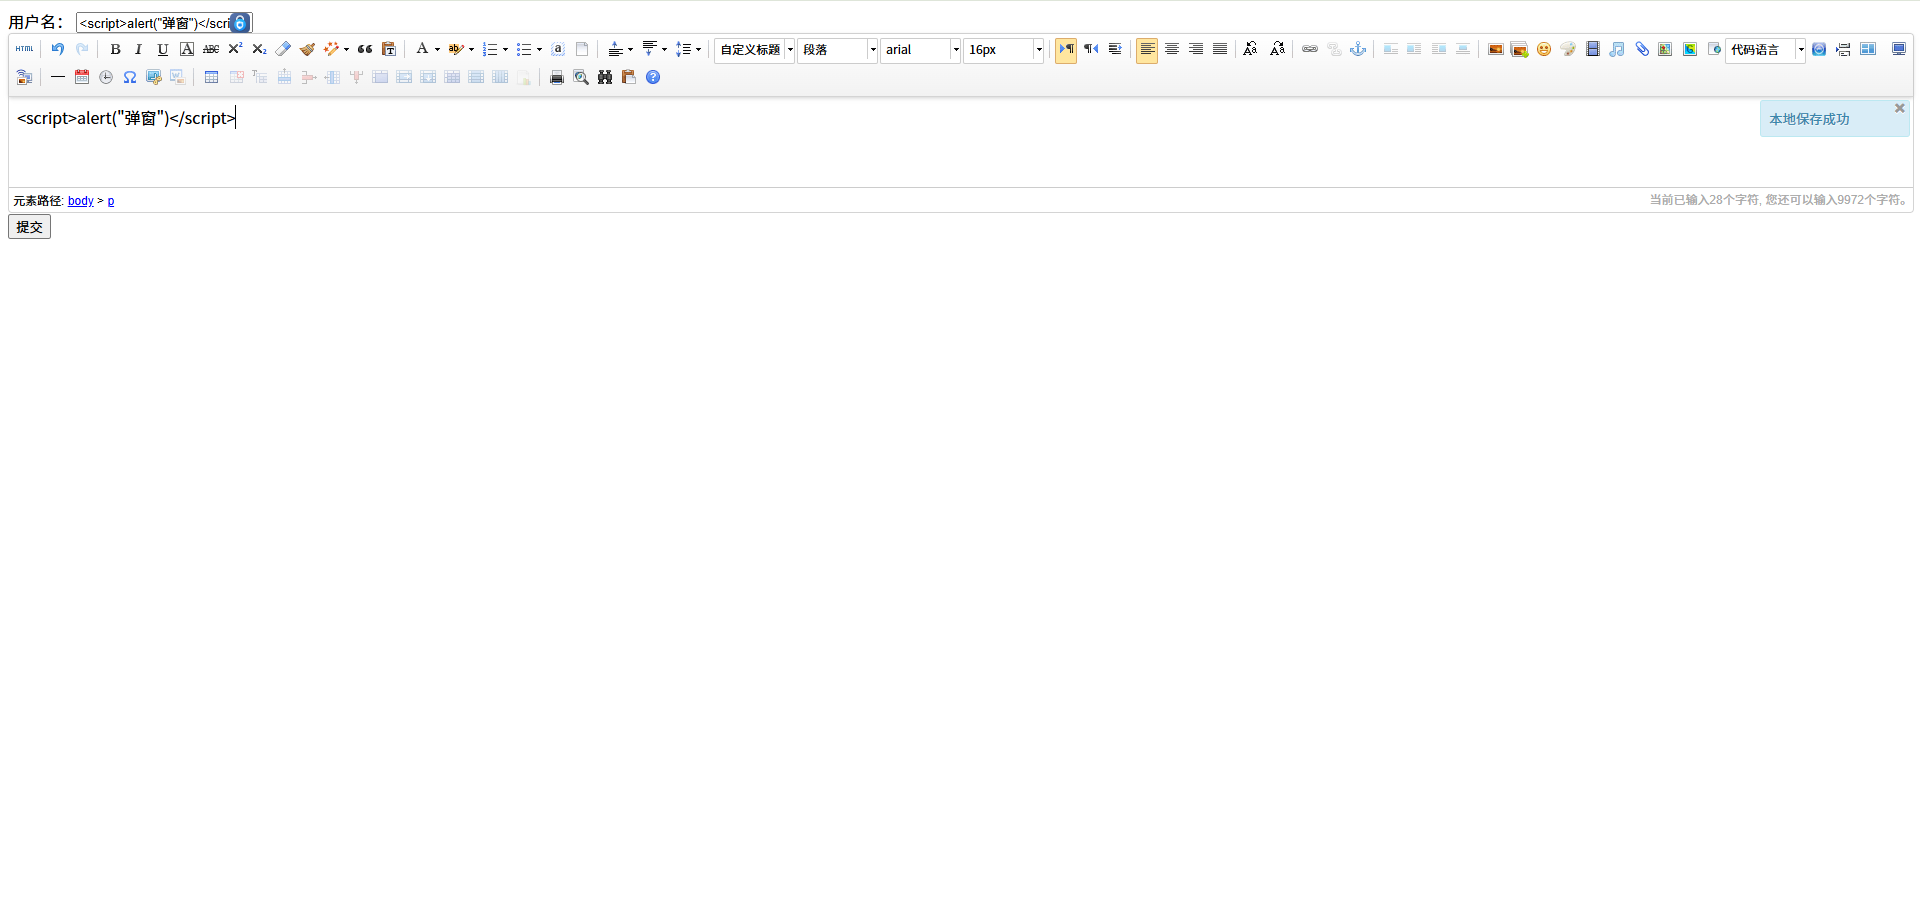This screenshot has width=1920, height=903.
Task: Open search and replace binoculars
Action: point(605,77)
